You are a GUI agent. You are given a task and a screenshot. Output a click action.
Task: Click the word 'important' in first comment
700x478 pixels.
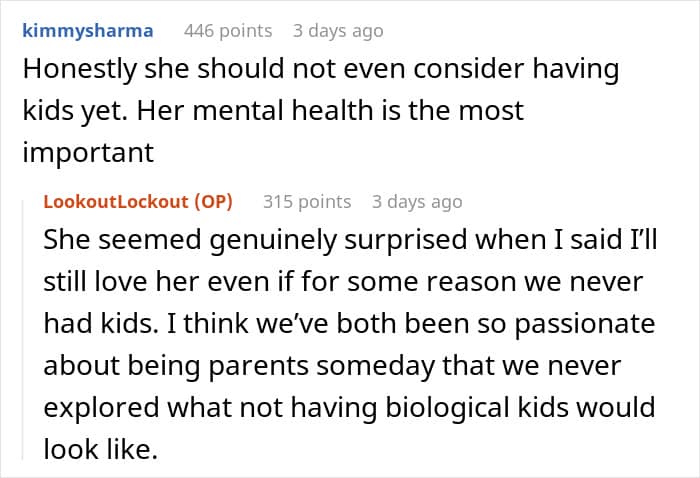coord(88,154)
